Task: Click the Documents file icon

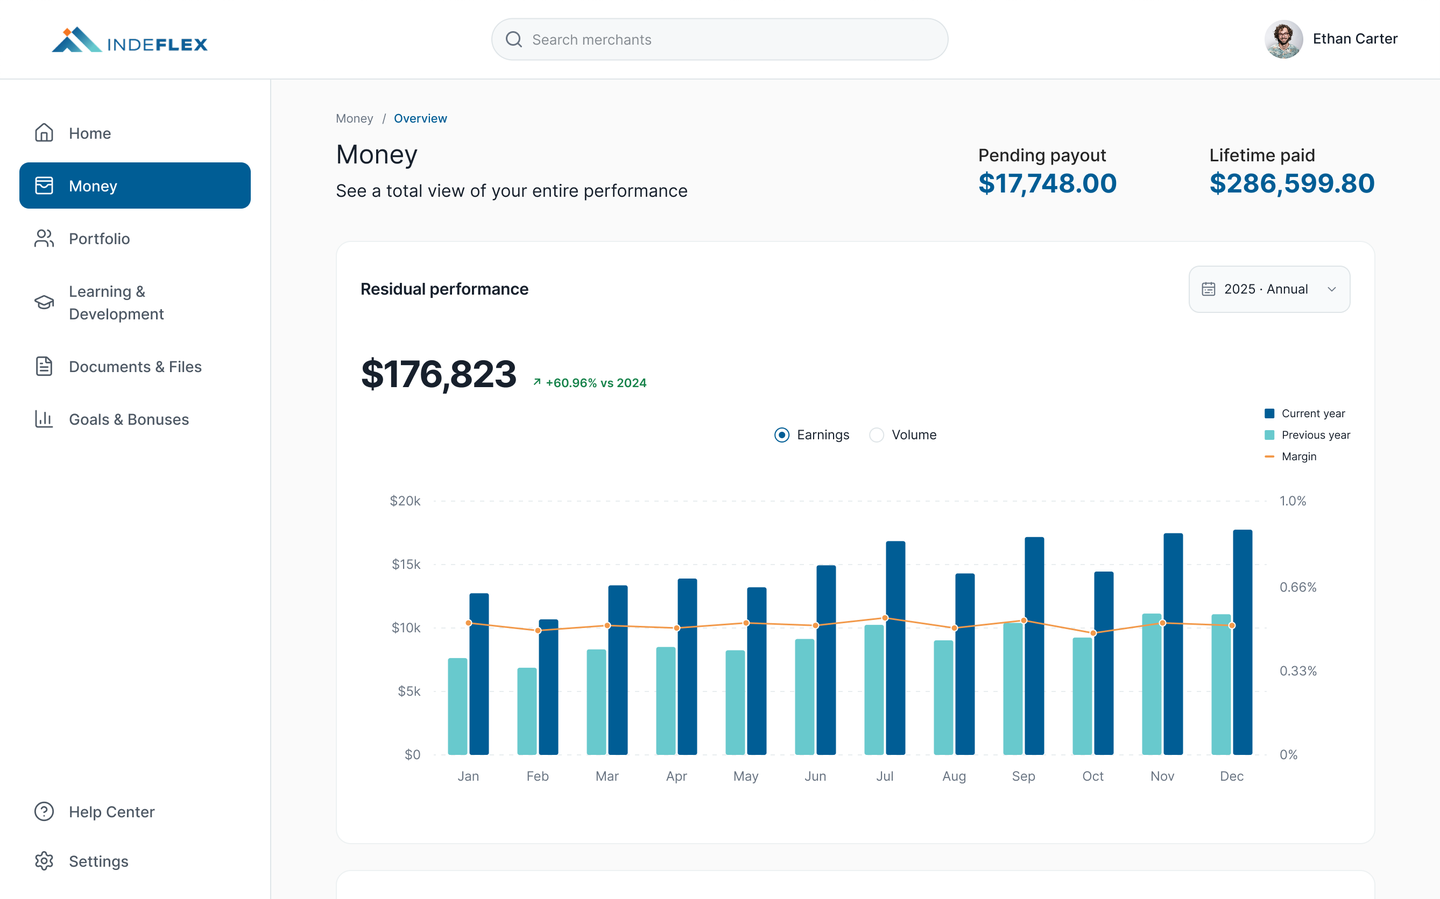Action: click(x=44, y=367)
